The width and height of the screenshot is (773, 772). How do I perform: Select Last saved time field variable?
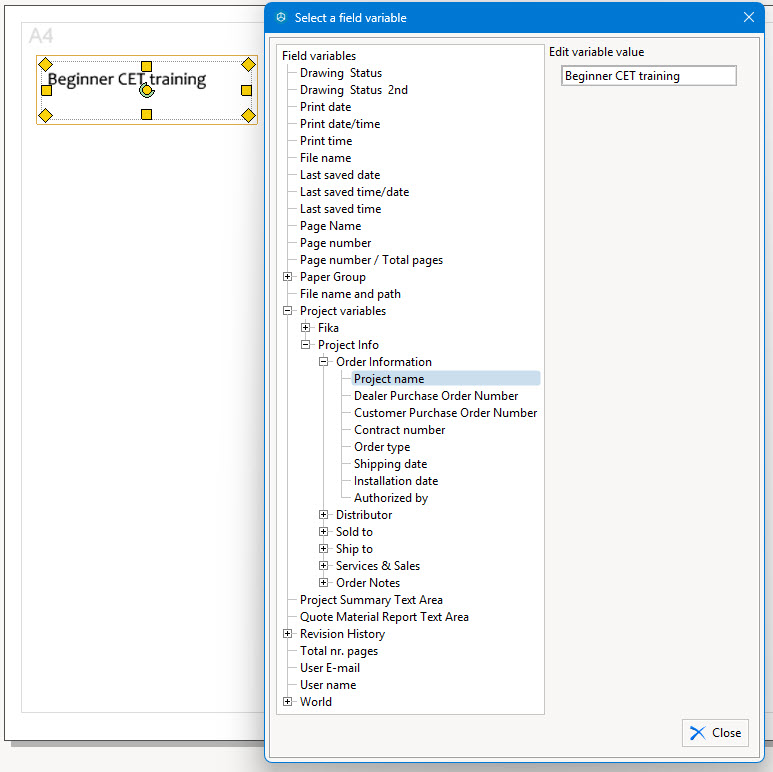point(341,209)
